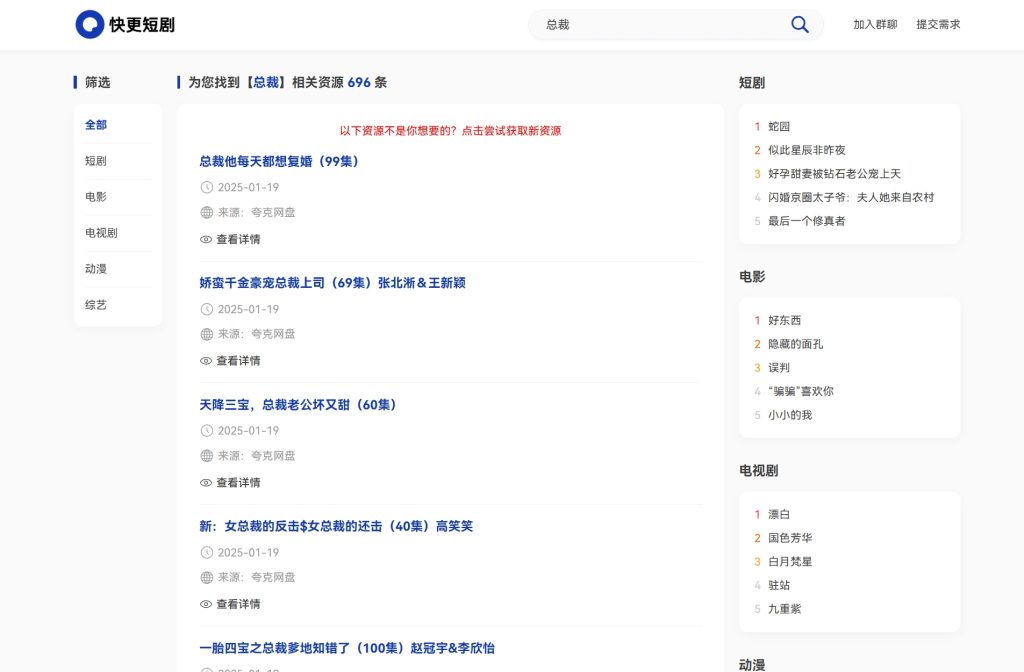
Task: Open the 提交需求 header link
Action: pos(938,25)
